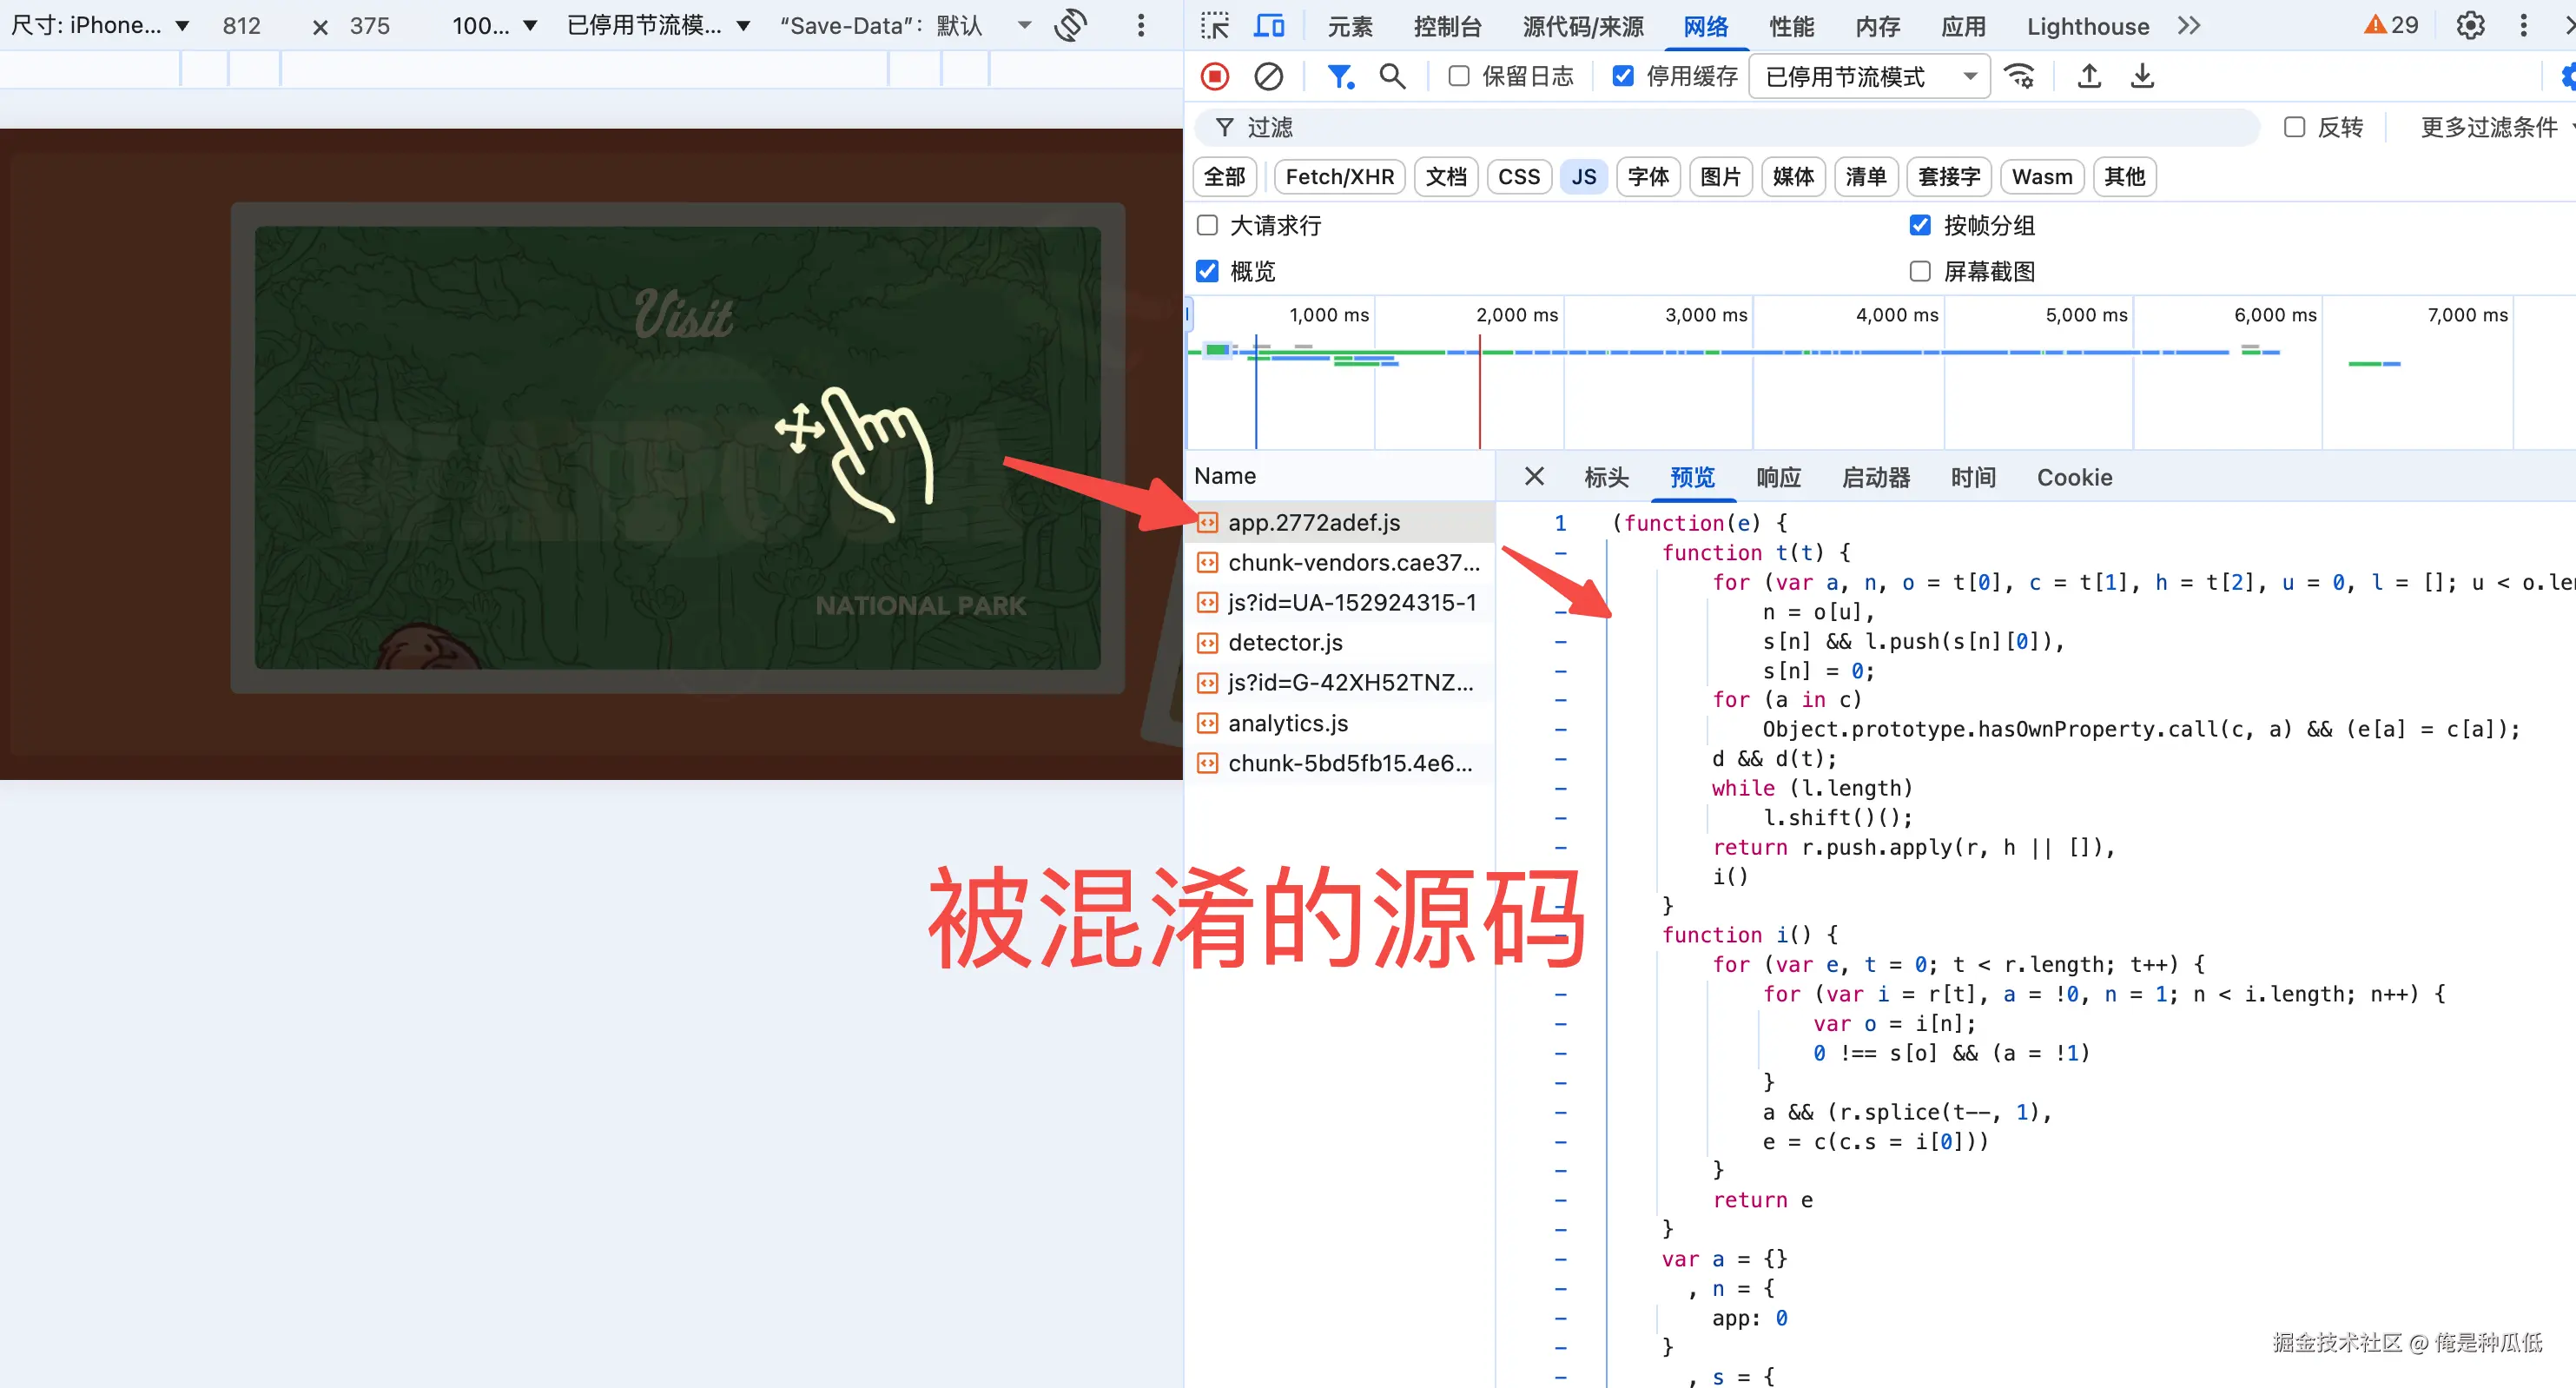Open the 响应 response sub-tab
The width and height of the screenshot is (2576, 1388).
tap(1778, 477)
